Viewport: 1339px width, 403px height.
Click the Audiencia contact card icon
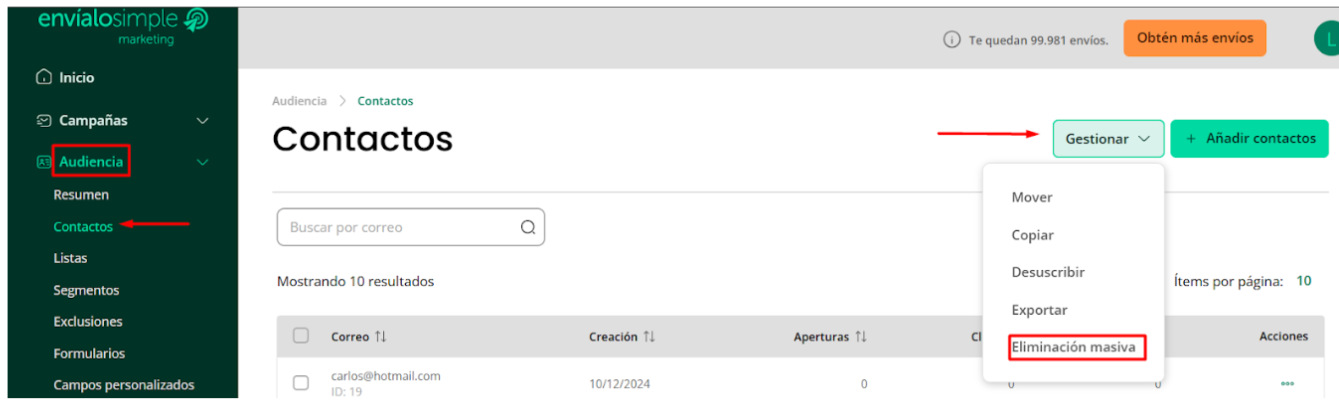coord(43,162)
